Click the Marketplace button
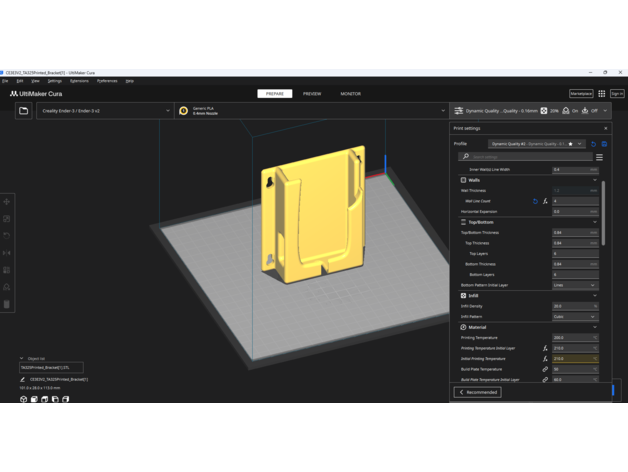628x472 pixels. coord(581,94)
